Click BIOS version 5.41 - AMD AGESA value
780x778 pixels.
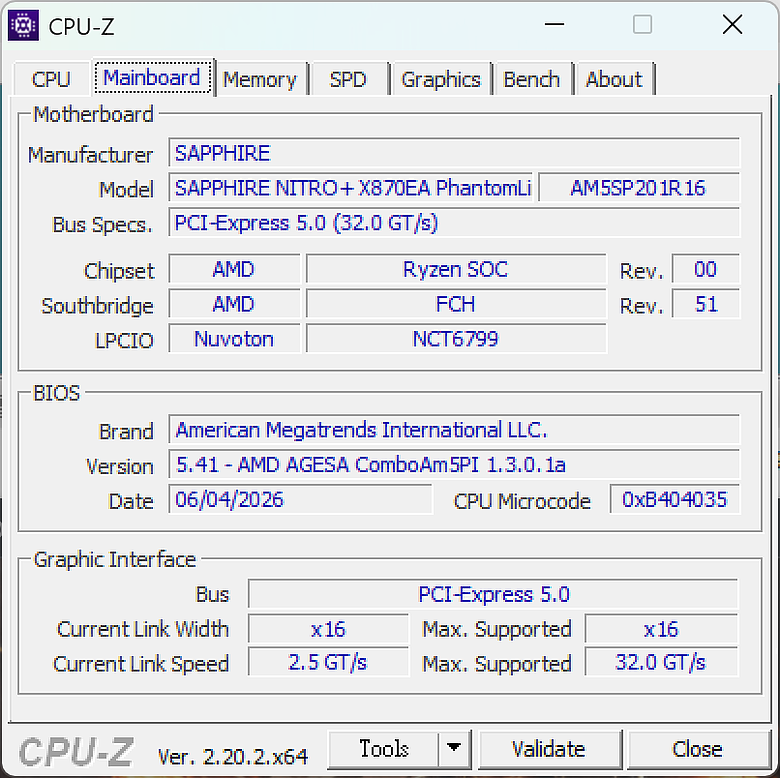[454, 465]
